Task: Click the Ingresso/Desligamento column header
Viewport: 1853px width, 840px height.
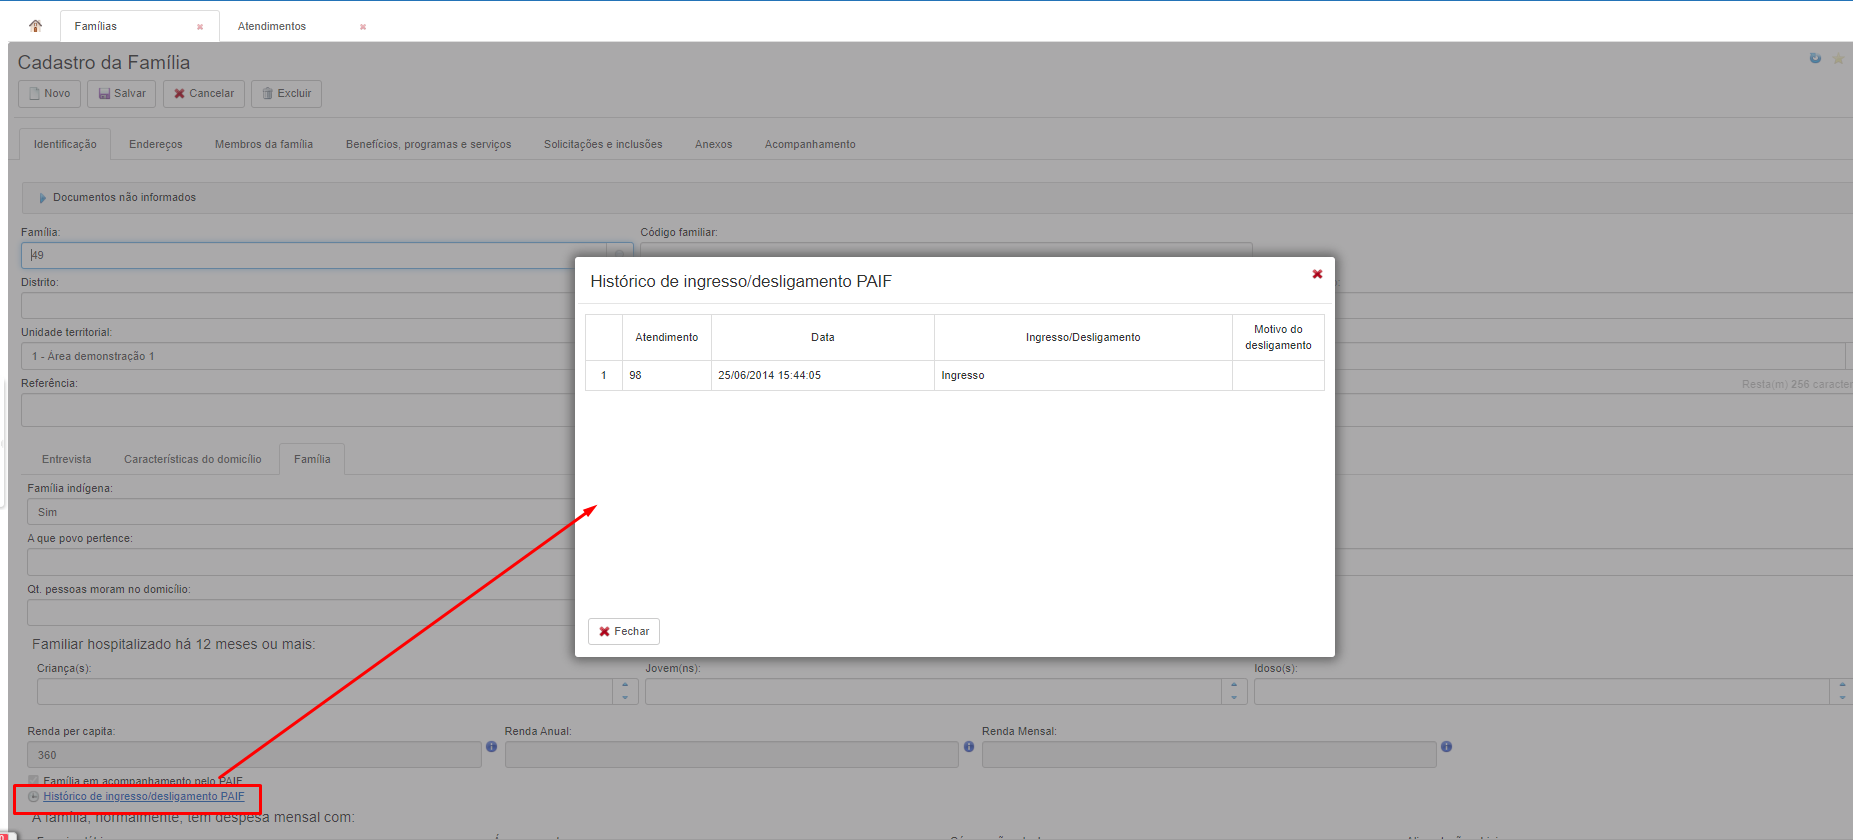Action: tap(1083, 338)
